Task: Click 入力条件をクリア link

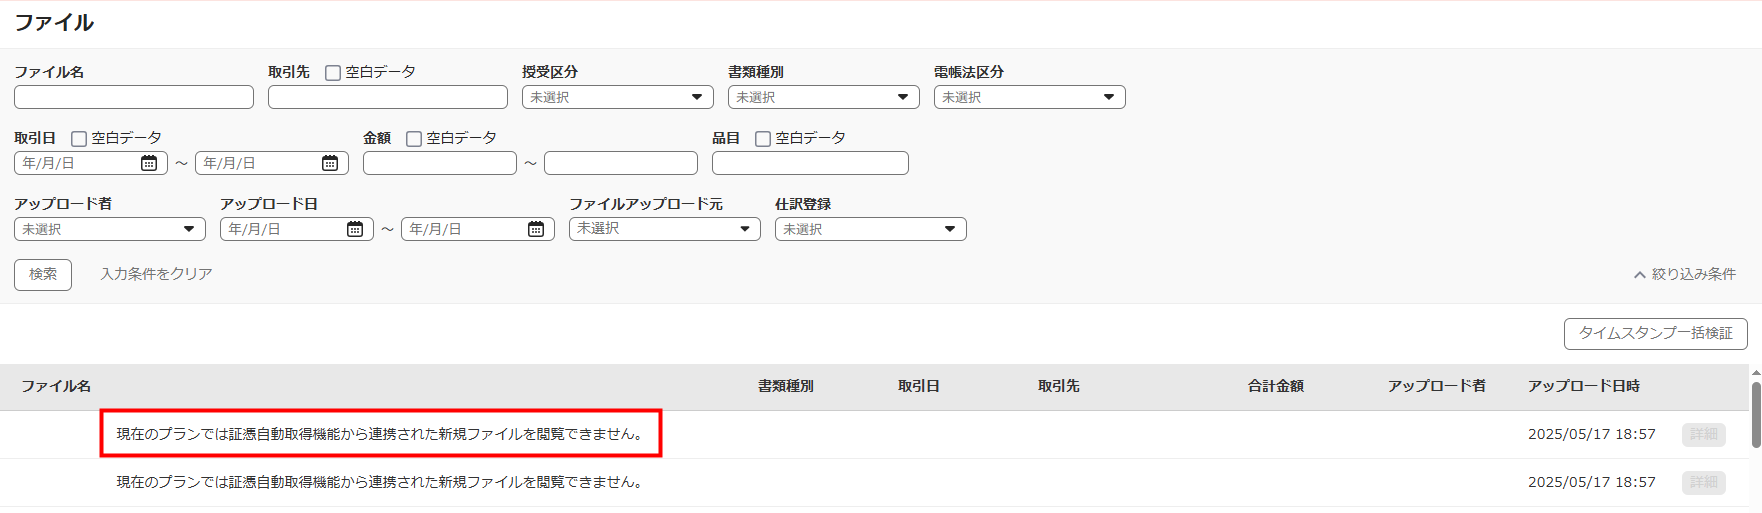Action: (x=156, y=274)
